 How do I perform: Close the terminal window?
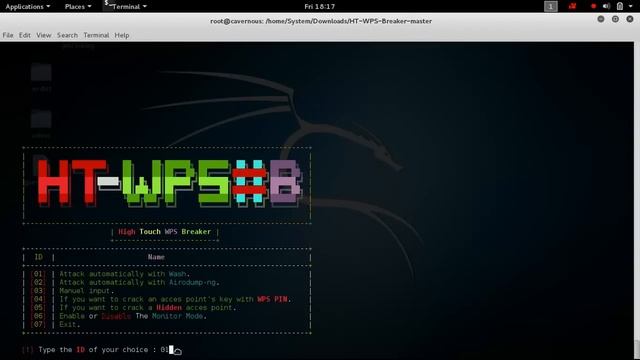coord(630,19)
